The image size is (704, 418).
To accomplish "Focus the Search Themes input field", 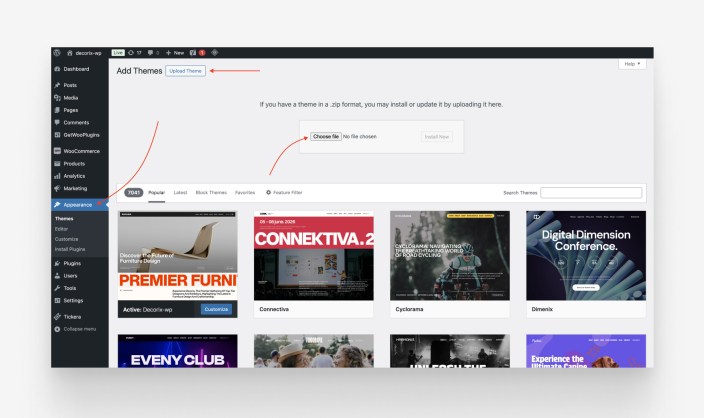I will pos(591,193).
